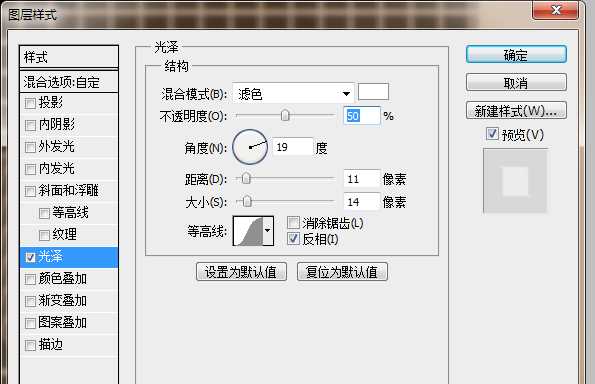Select the 混合选项:自定 list item
595x384 pixels.
tap(69, 82)
